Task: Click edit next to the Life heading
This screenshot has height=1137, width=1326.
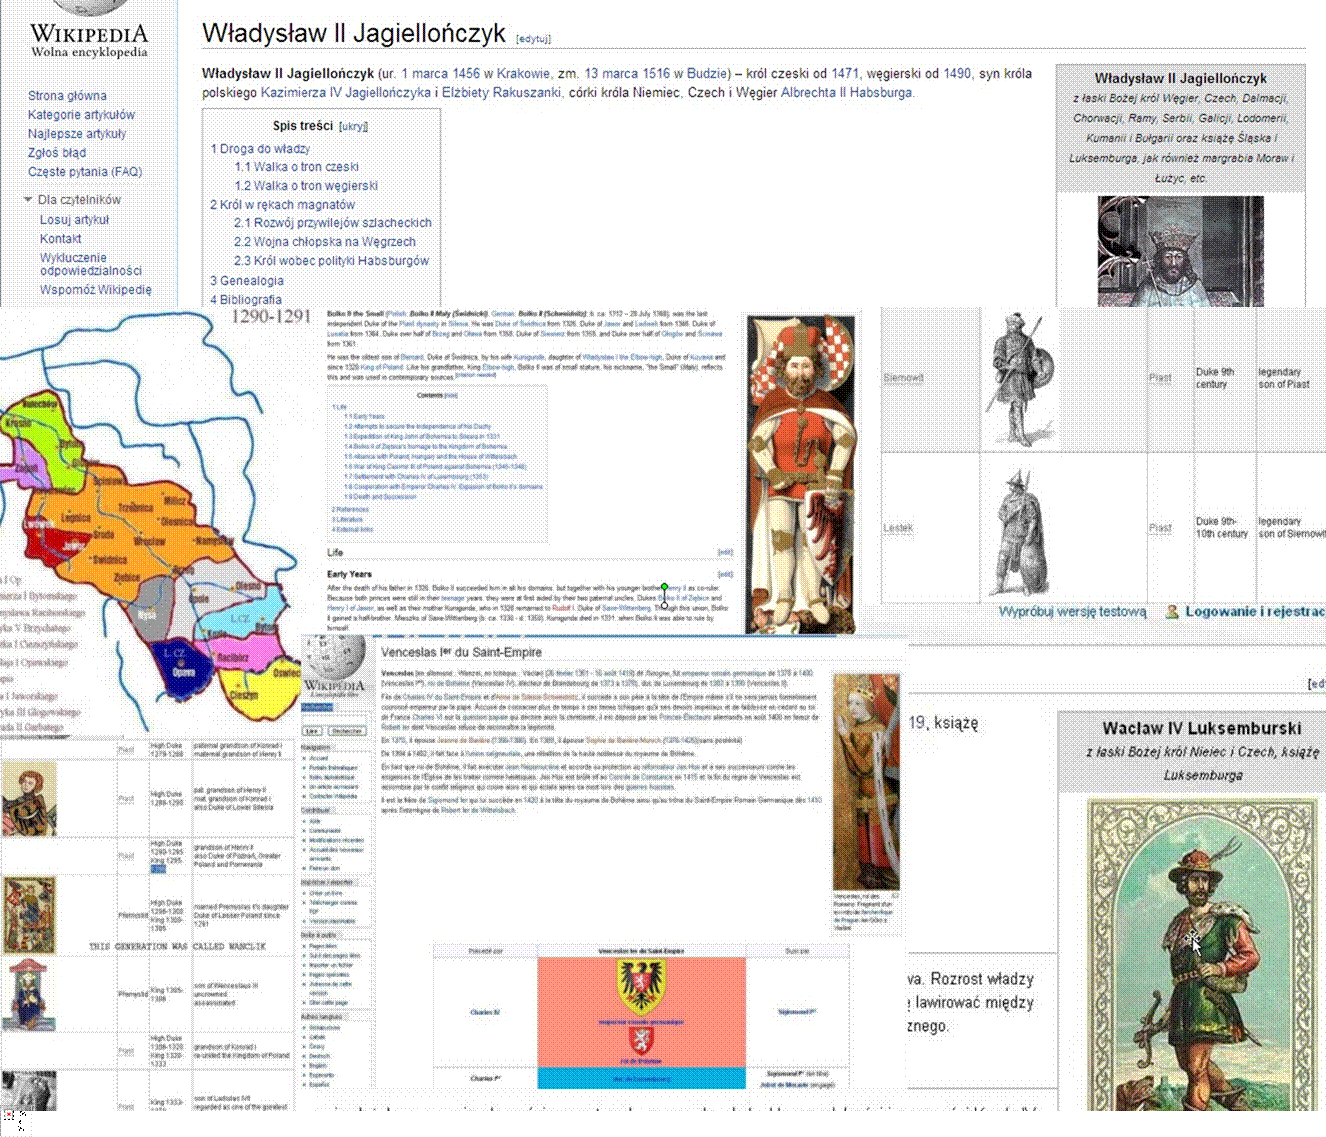Action: [x=724, y=553]
